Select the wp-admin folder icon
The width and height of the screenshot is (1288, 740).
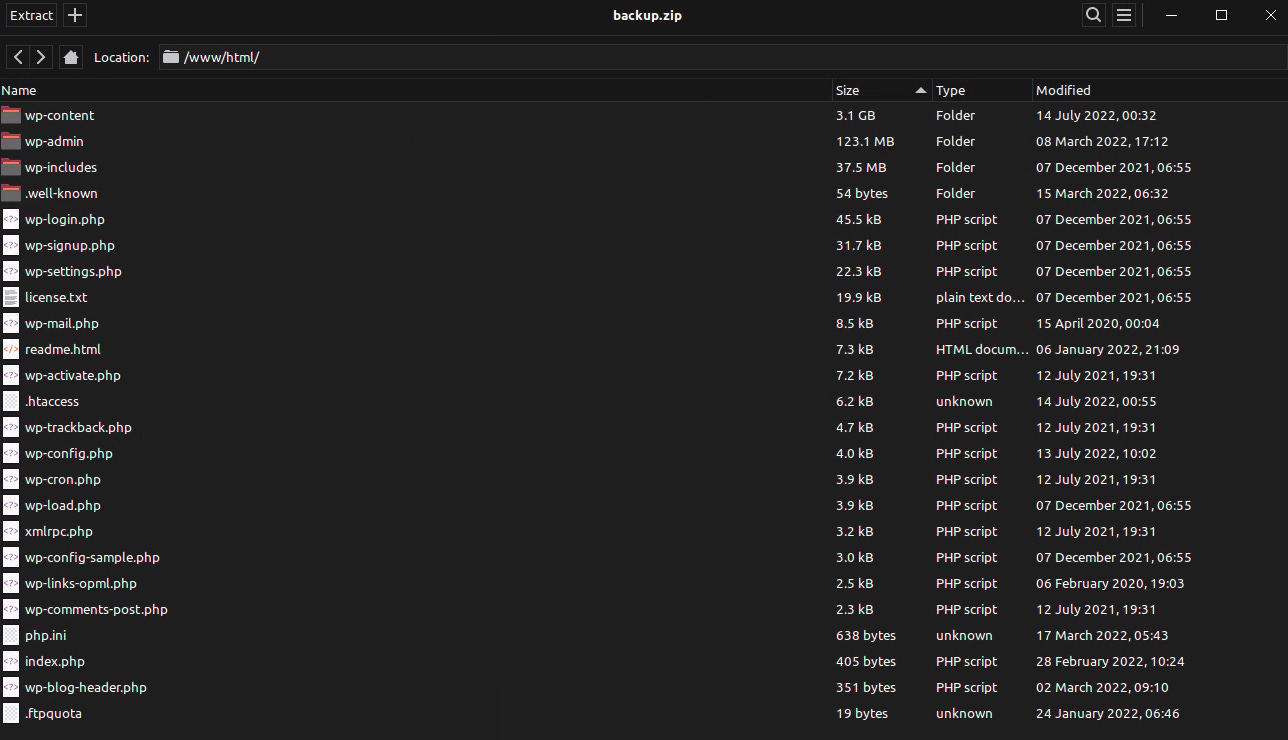11,141
